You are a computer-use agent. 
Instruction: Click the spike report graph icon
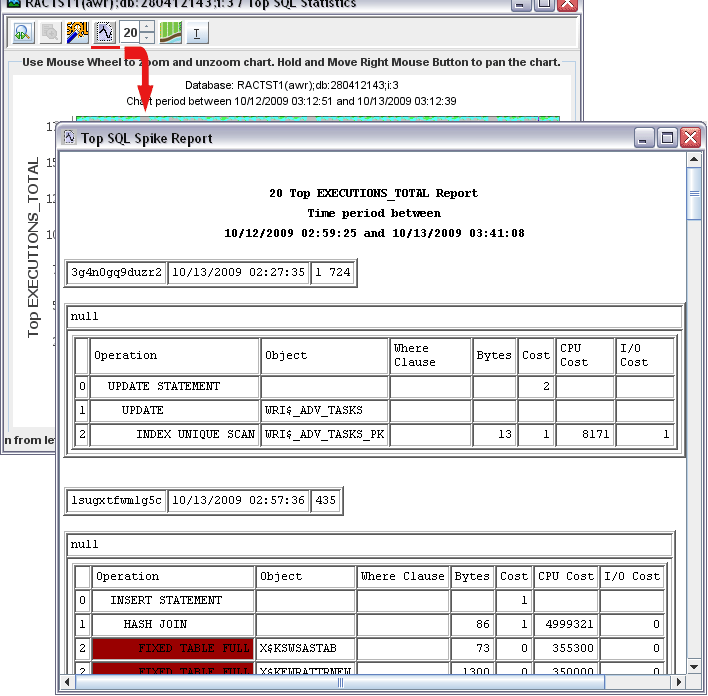point(104,33)
